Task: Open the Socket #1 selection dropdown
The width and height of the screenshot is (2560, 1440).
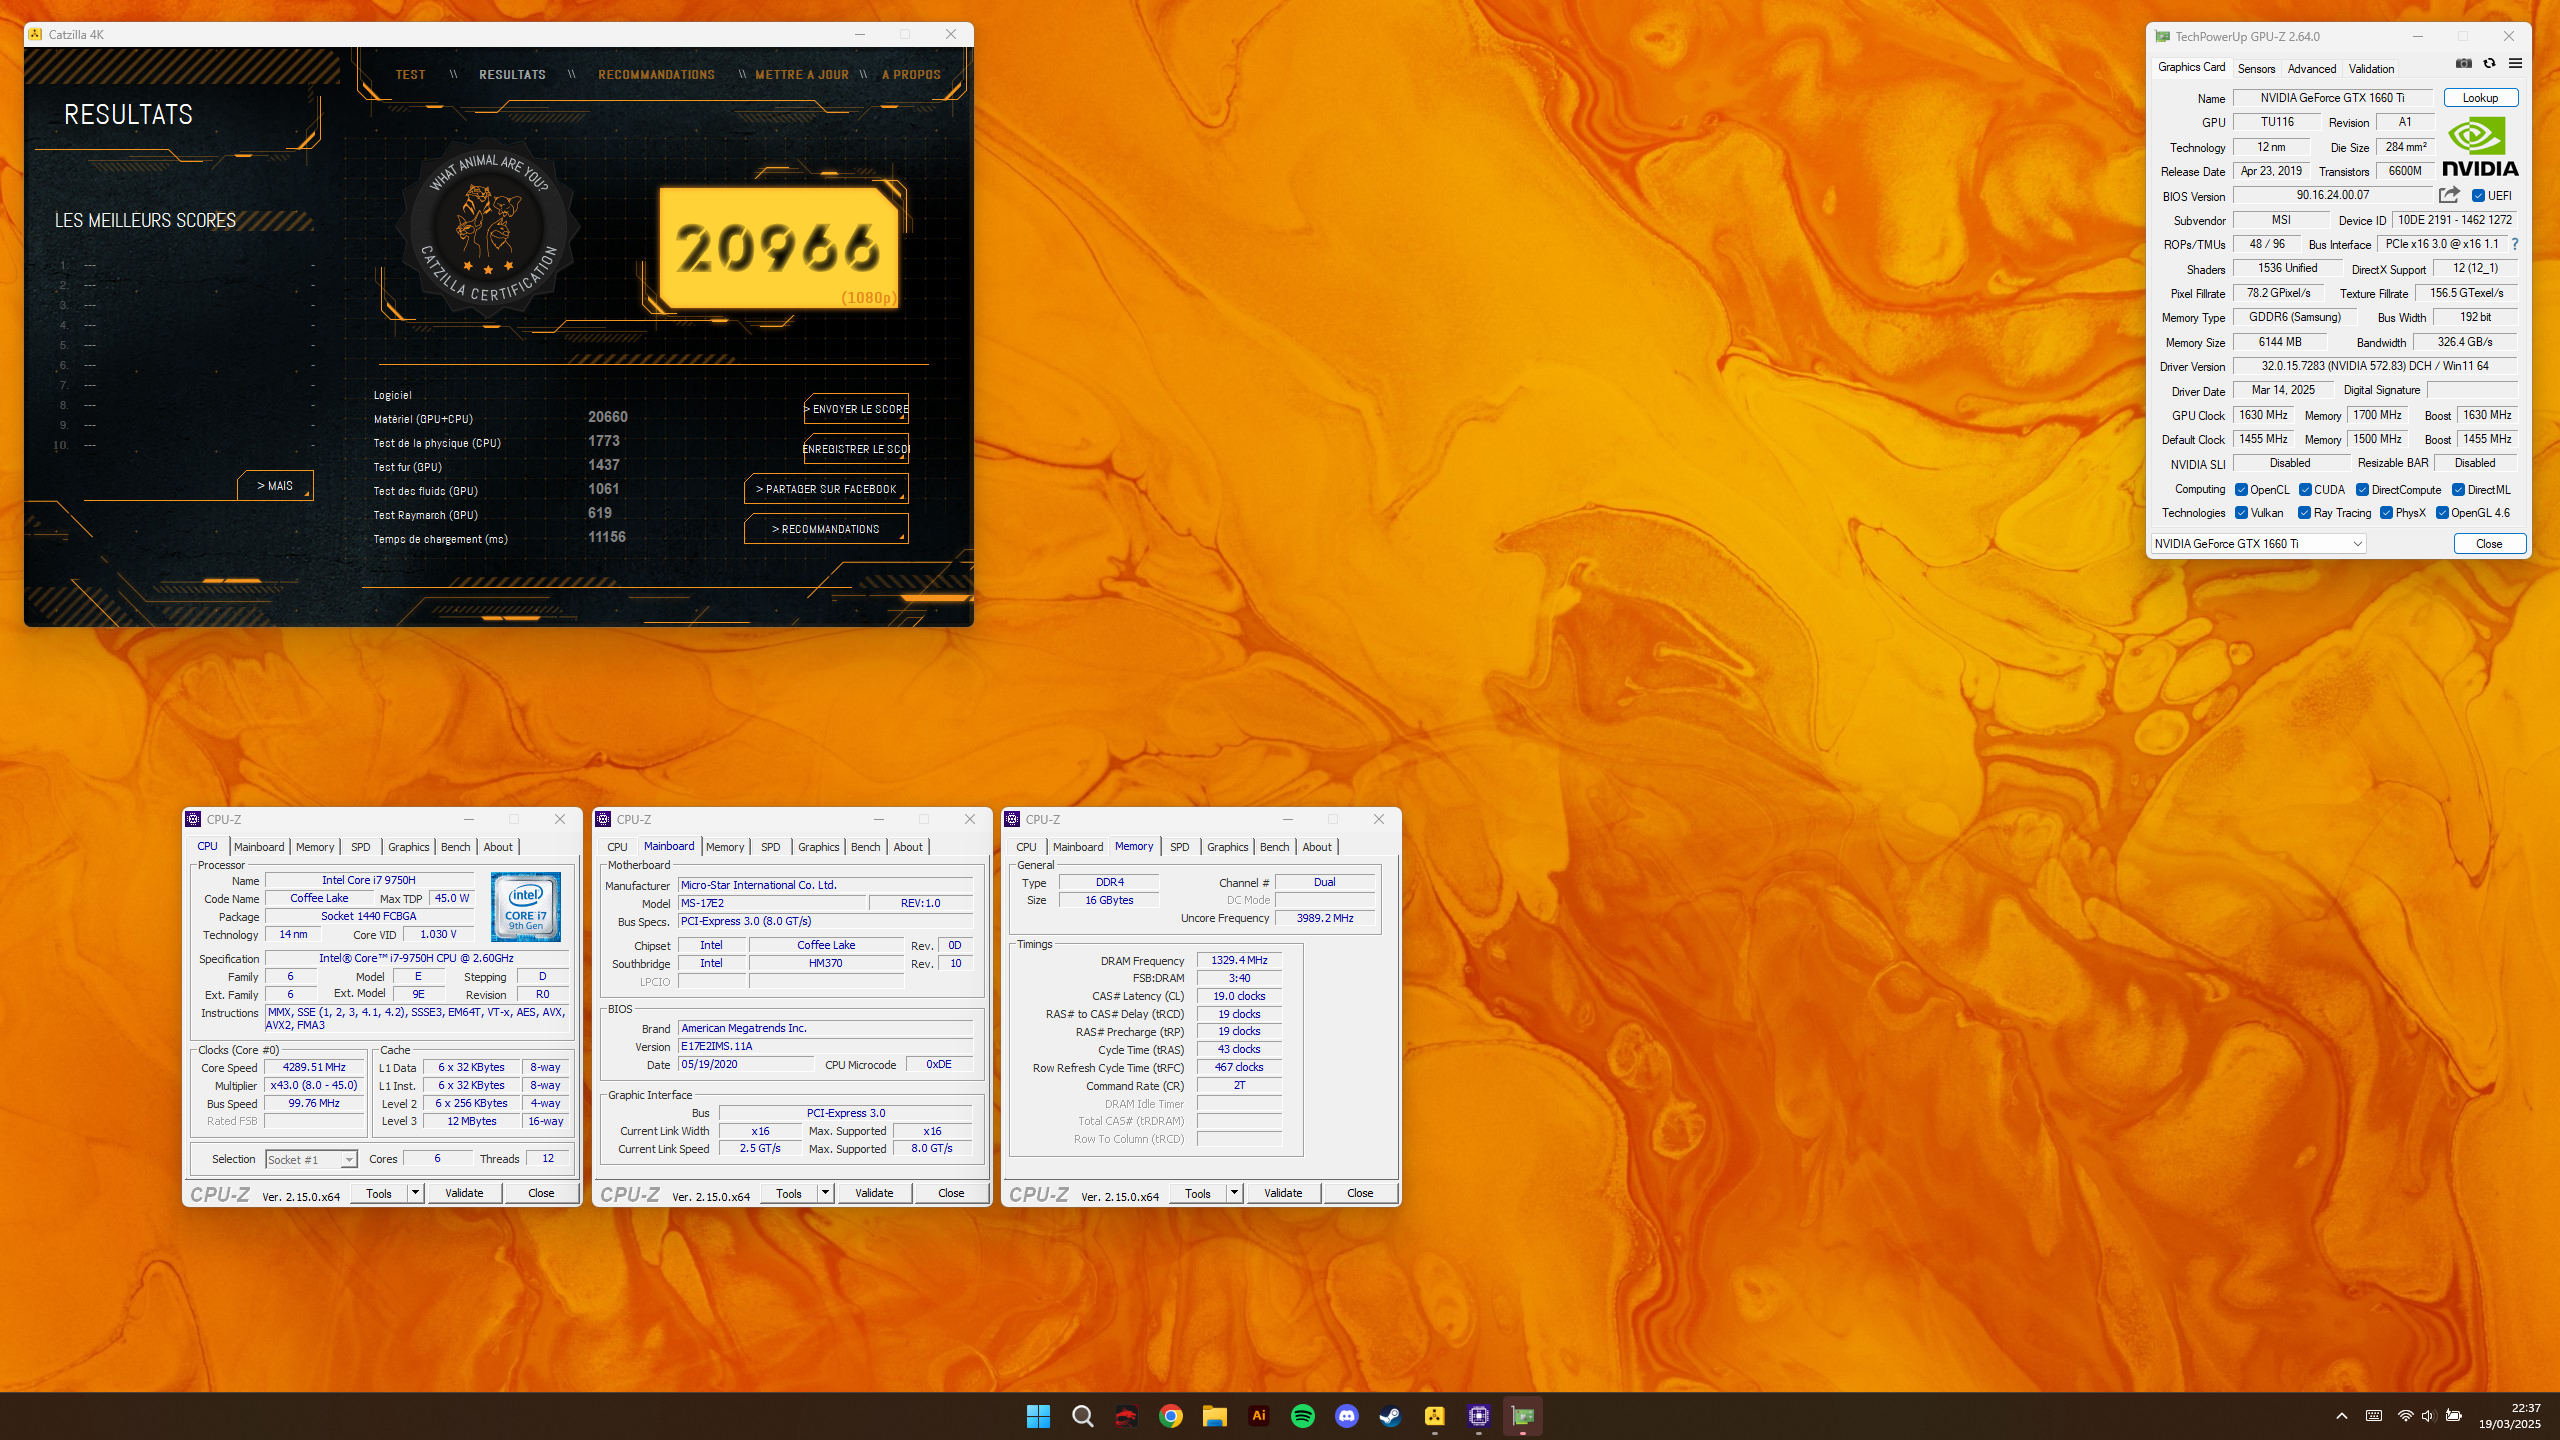Action: [x=311, y=1159]
